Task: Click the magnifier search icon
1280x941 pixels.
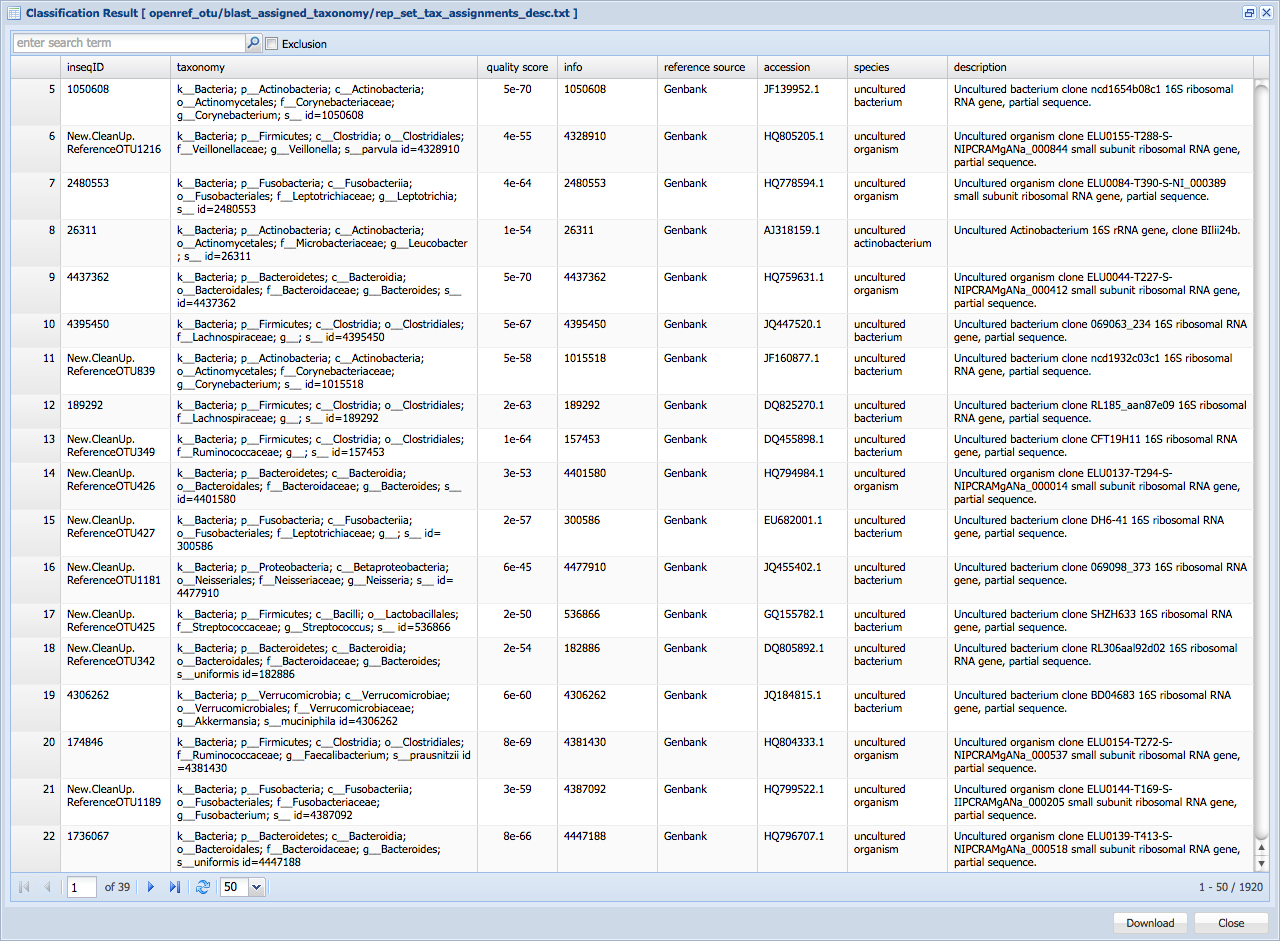Action: pyautogui.click(x=253, y=43)
